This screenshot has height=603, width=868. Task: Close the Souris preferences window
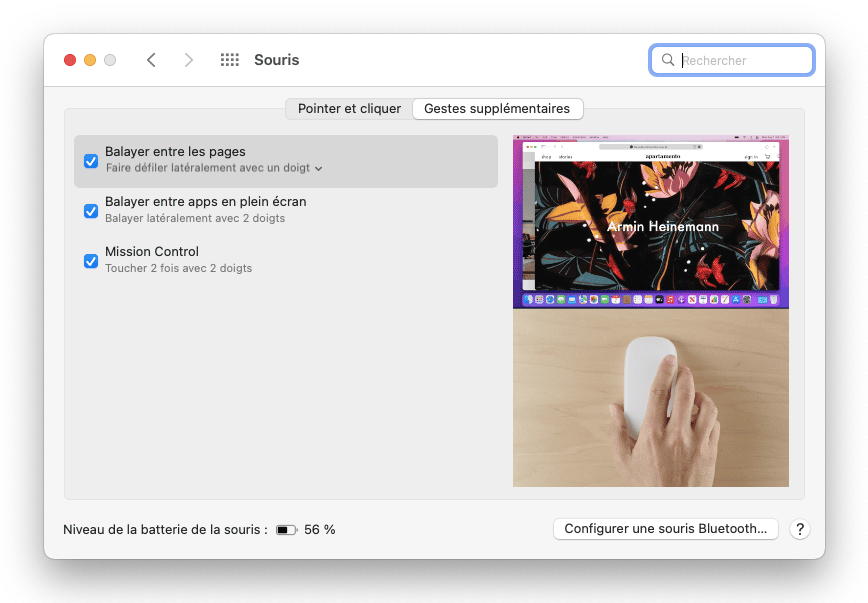[x=70, y=60]
